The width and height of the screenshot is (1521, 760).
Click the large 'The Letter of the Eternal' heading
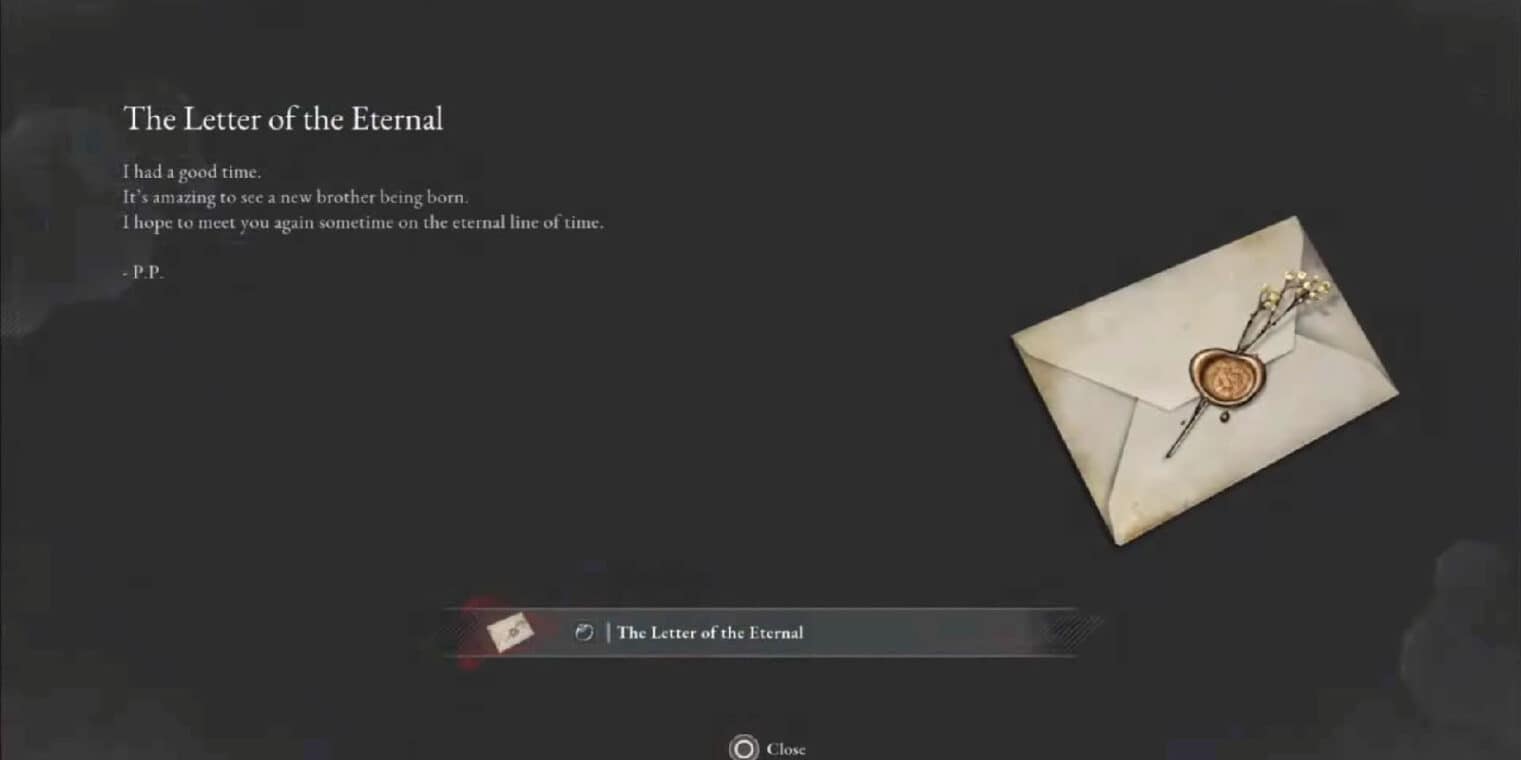[283, 119]
